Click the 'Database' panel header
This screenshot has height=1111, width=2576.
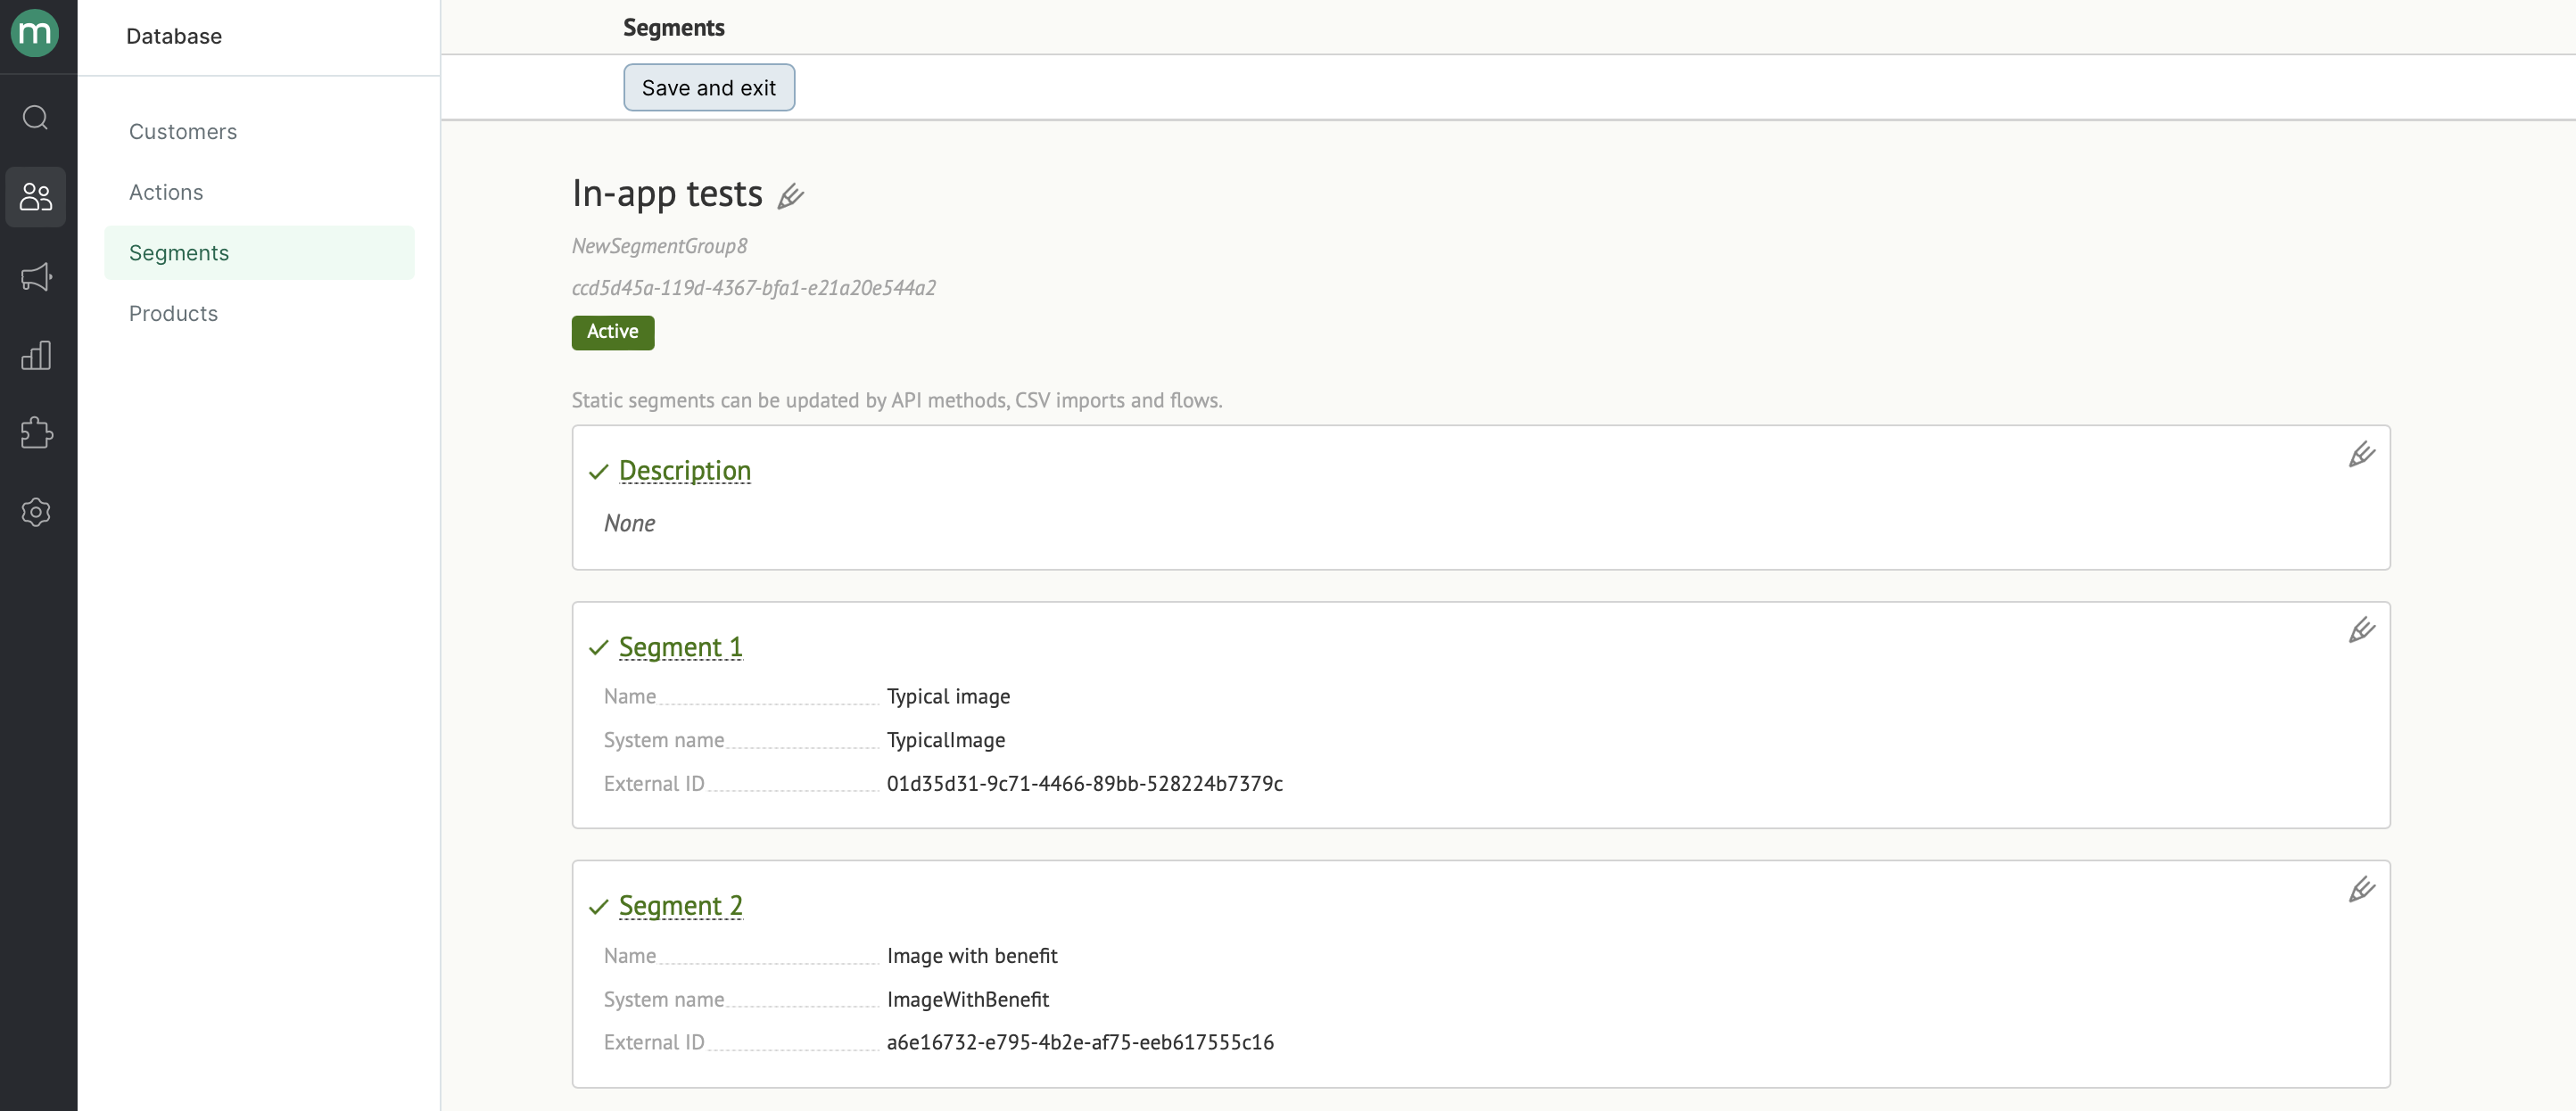click(174, 37)
